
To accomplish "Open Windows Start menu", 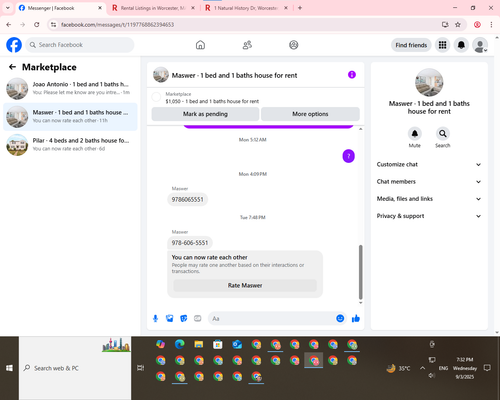I will tap(9, 368).
